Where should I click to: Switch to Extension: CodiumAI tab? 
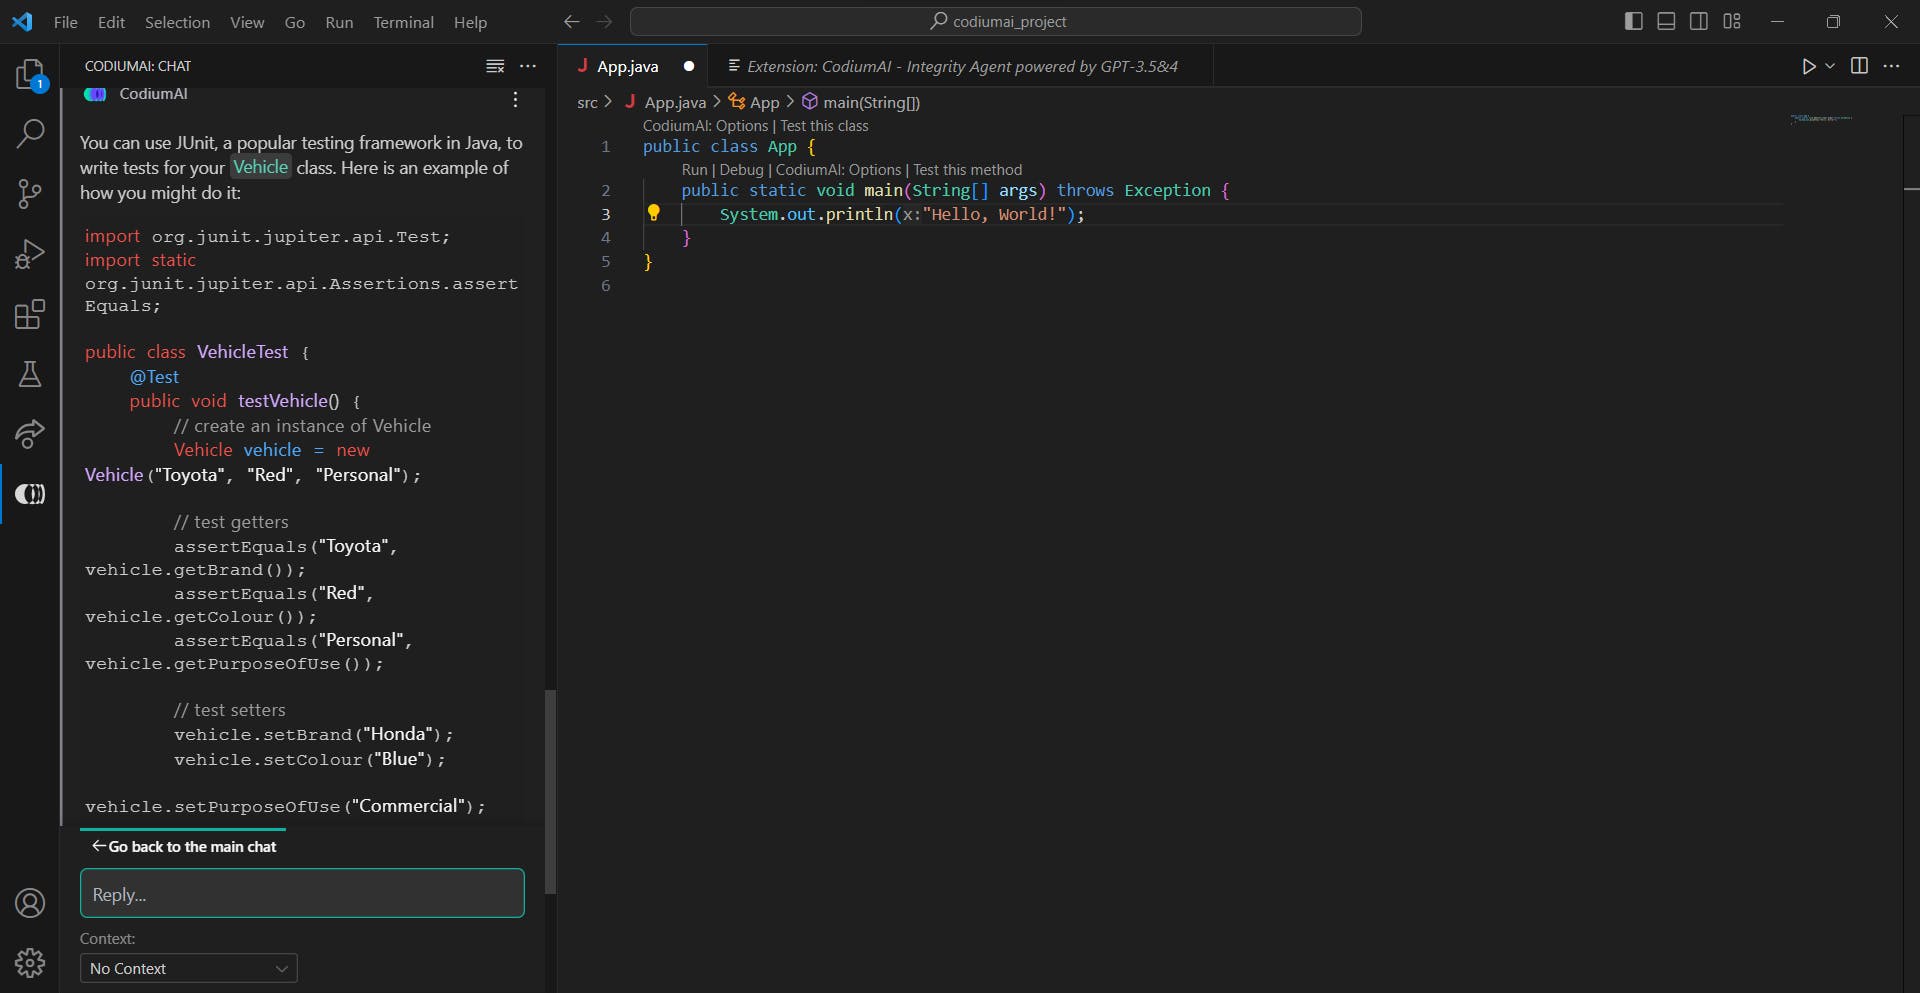[960, 66]
